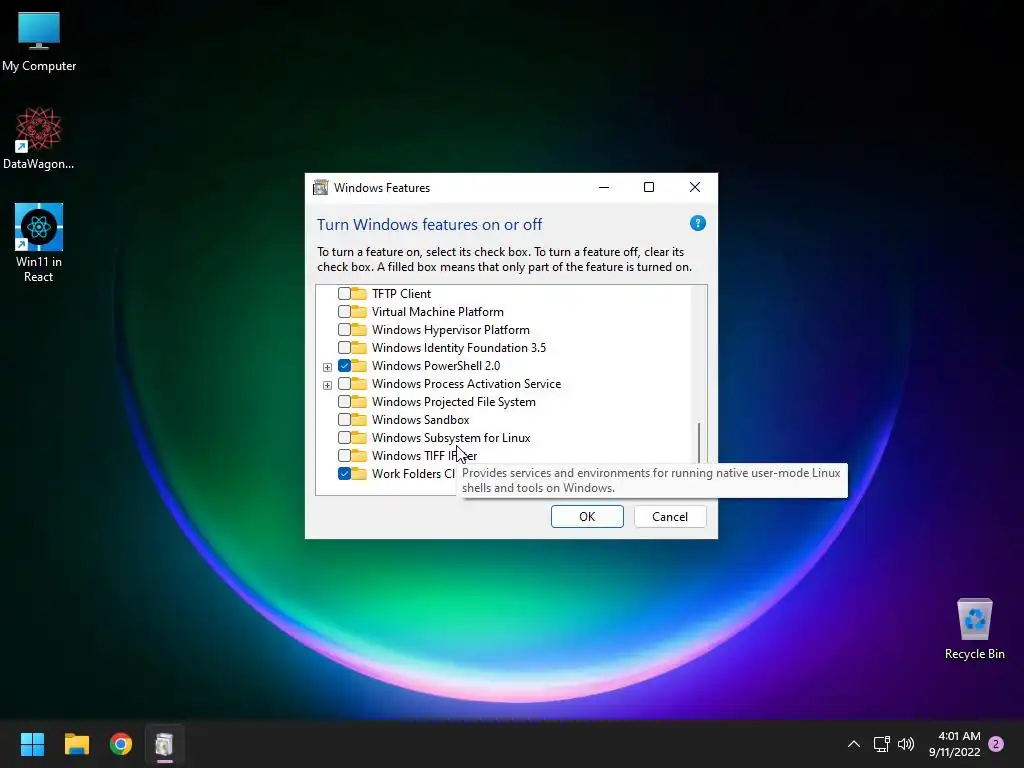Open the notification count badge

(x=996, y=744)
